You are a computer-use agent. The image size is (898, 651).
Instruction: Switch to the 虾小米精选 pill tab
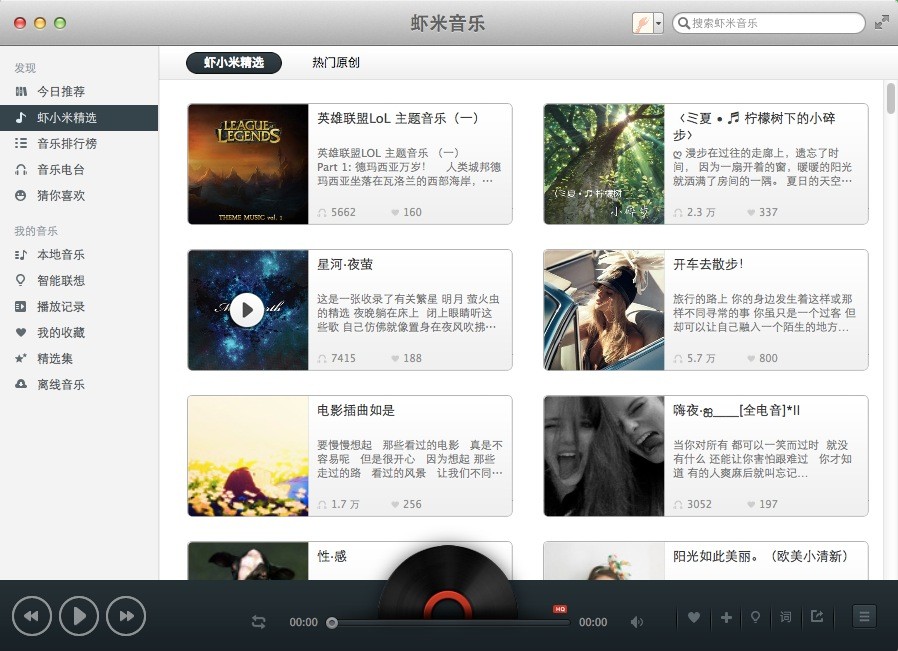(x=234, y=62)
